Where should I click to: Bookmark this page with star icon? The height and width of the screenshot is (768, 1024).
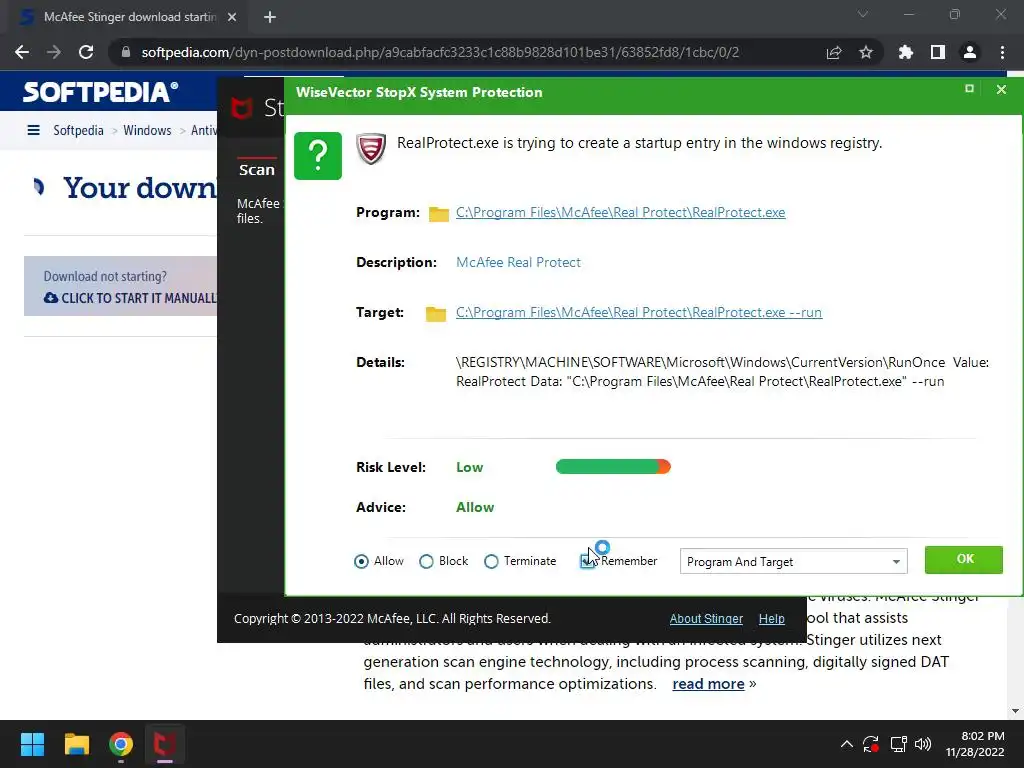(866, 52)
